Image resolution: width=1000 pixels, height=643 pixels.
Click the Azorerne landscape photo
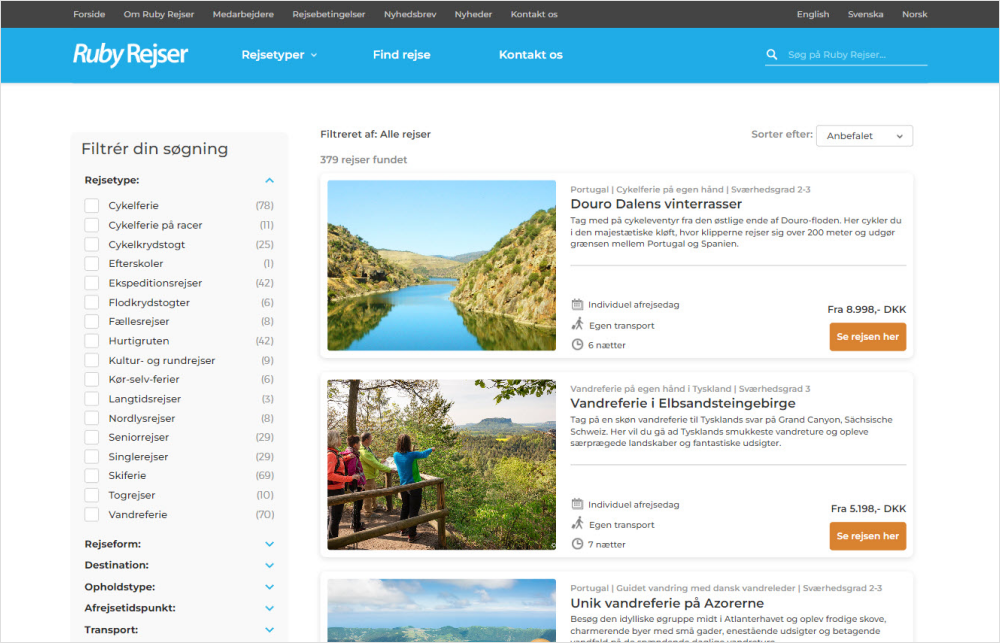tap(441, 610)
